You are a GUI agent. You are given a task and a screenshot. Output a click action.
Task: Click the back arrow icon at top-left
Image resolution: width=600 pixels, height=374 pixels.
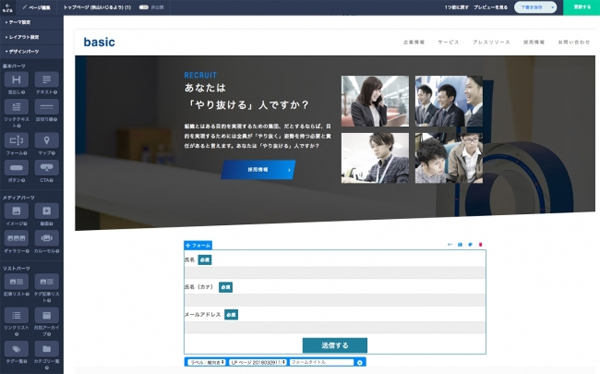click(x=7, y=7)
